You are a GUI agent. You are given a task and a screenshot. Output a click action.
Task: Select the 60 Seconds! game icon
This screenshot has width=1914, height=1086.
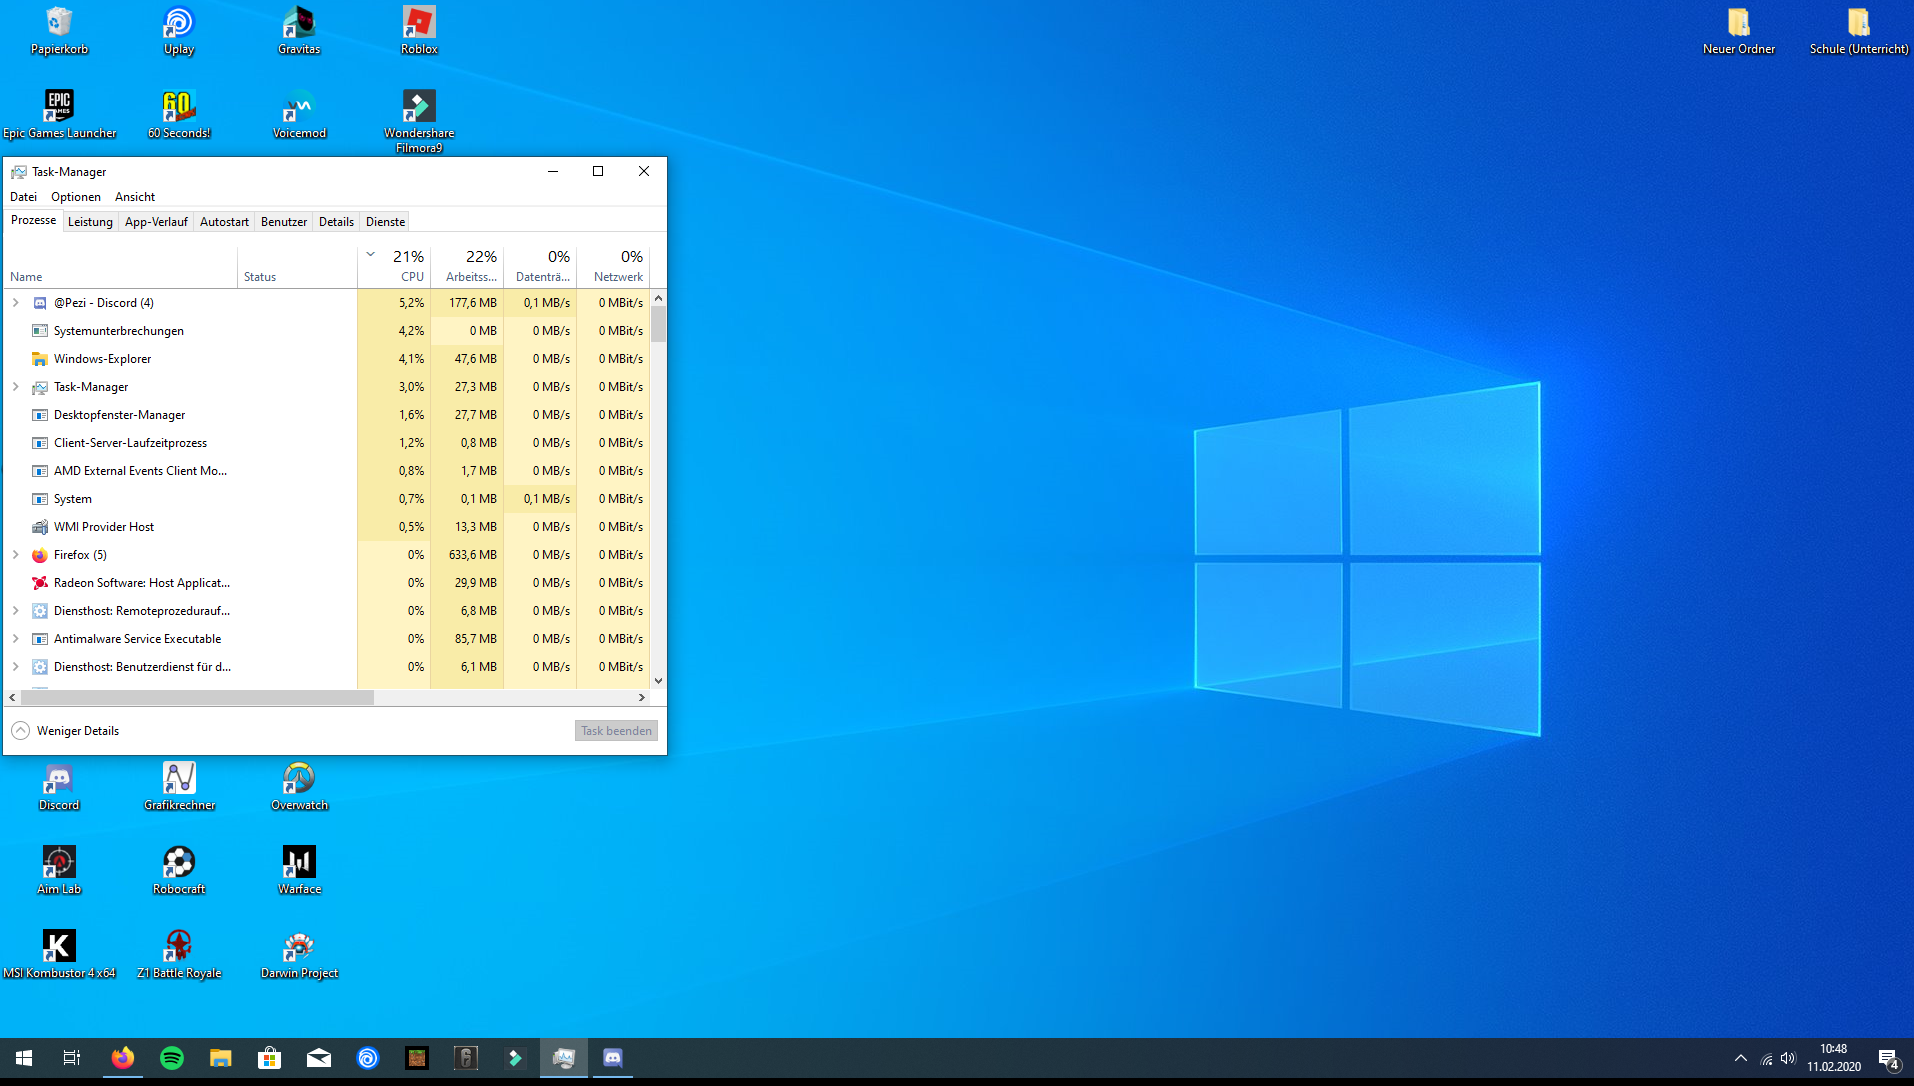click(179, 115)
